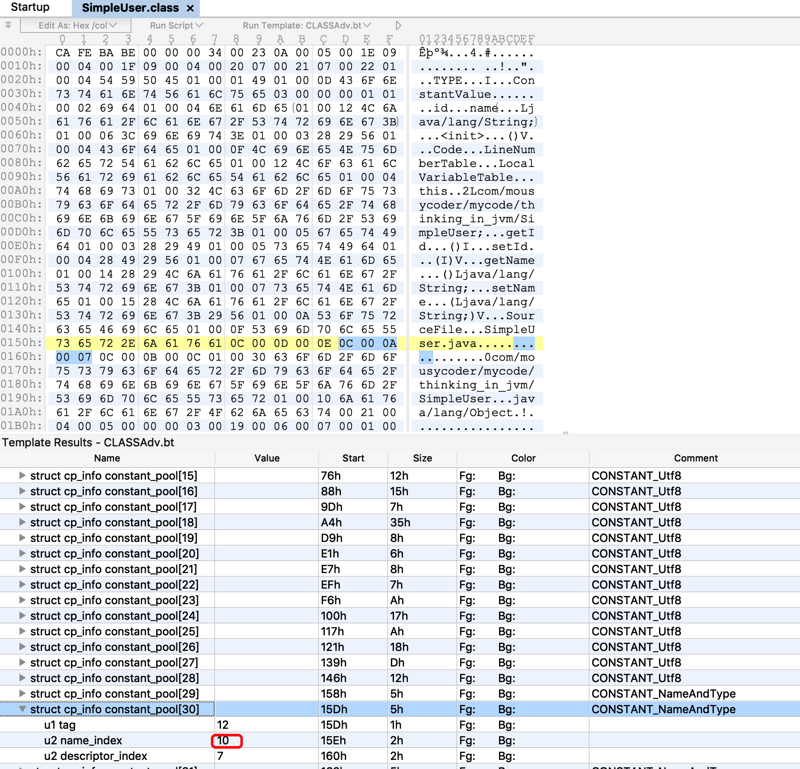This screenshot has height=769, width=800.
Task: Click constant_pool[24] start value 100h
Action: click(x=334, y=616)
